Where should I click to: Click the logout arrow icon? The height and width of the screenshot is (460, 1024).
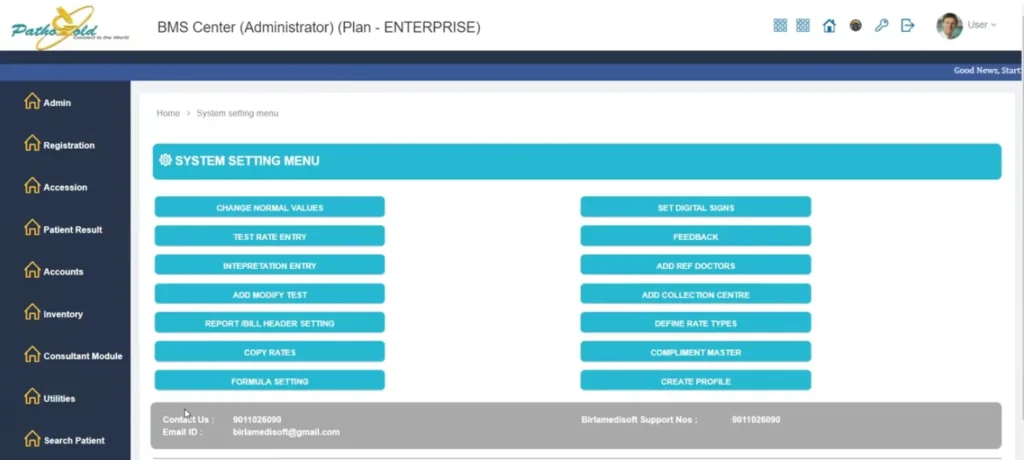[x=908, y=25]
